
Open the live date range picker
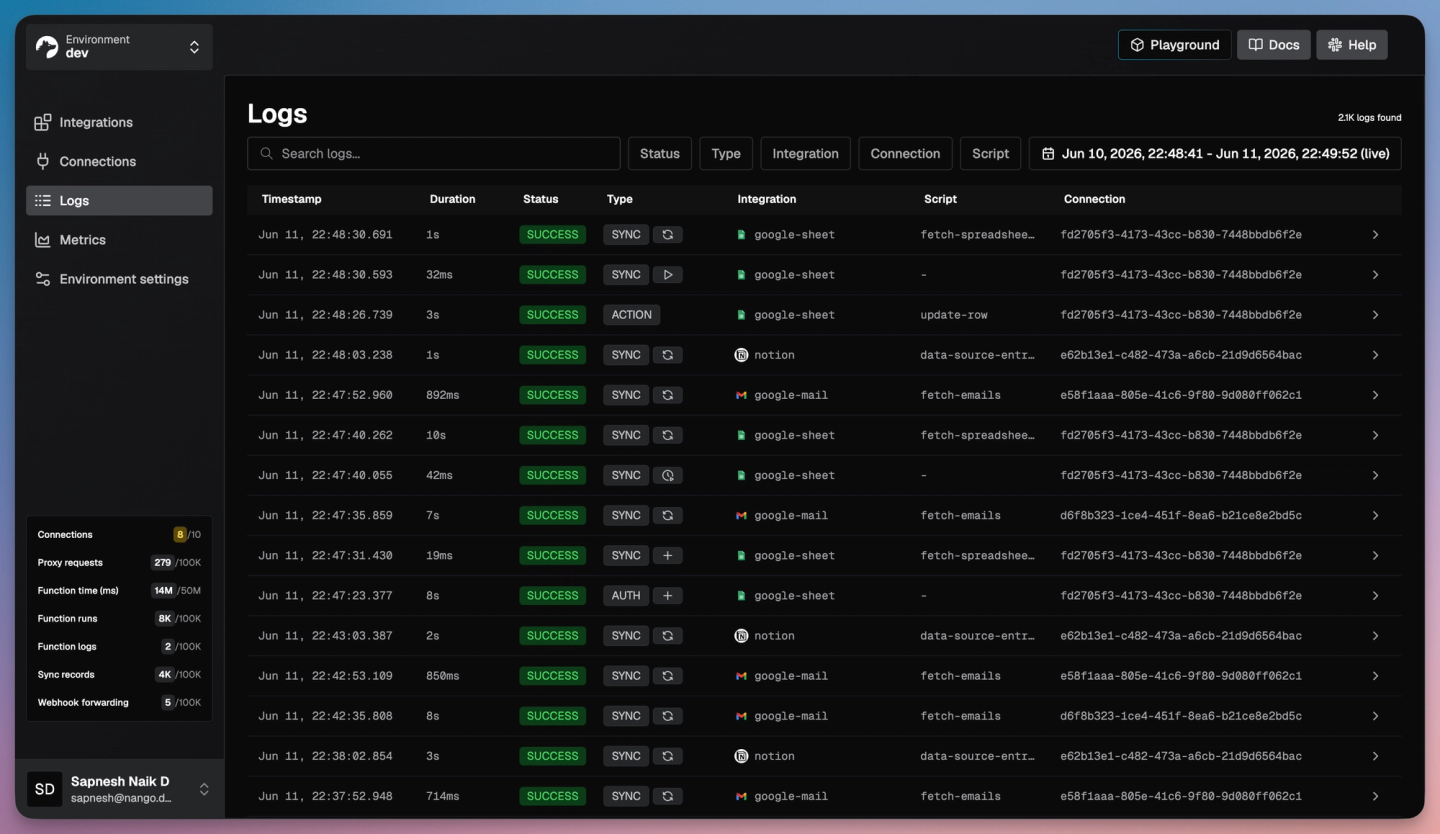(1215, 154)
